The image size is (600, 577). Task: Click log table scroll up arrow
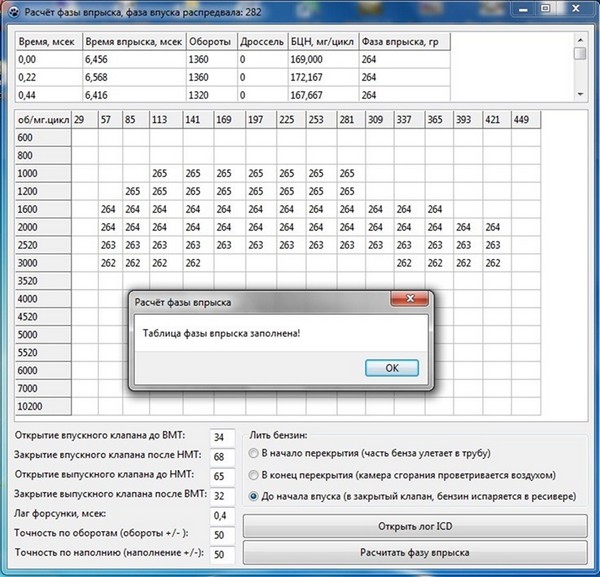click(x=580, y=40)
